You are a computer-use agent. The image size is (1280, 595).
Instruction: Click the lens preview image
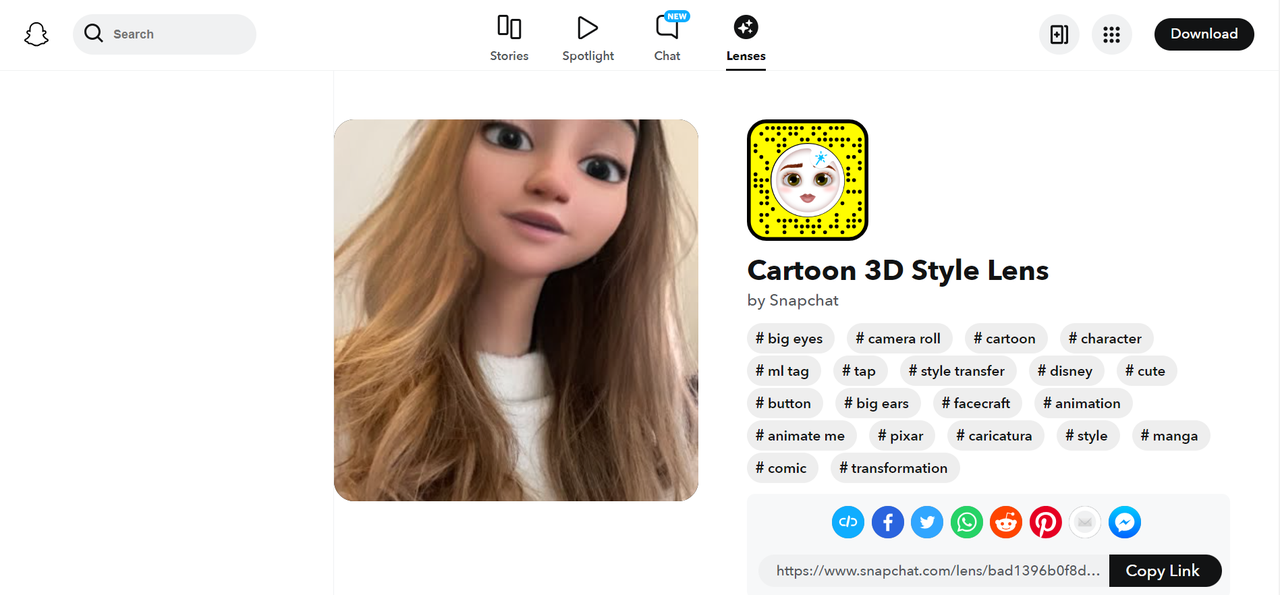[x=516, y=310]
